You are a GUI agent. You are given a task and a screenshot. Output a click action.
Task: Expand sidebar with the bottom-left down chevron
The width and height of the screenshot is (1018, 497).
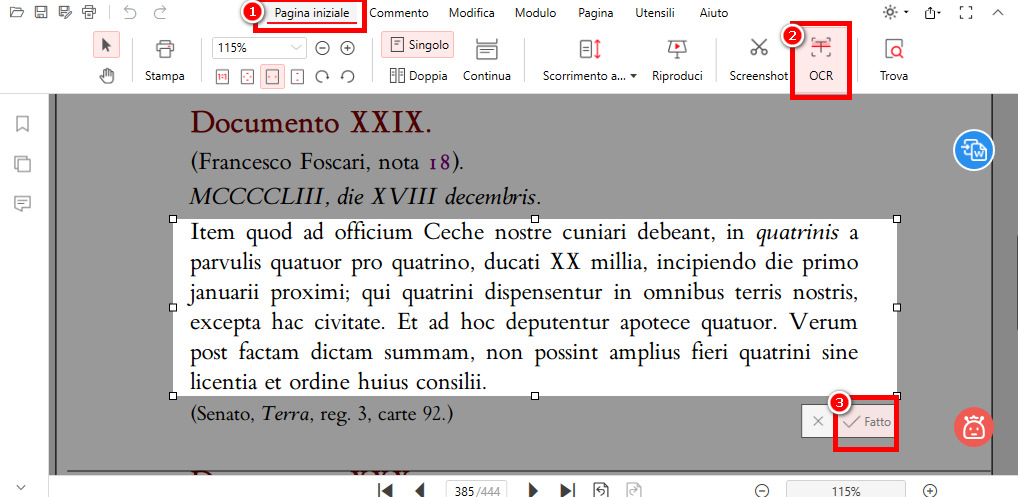20,487
